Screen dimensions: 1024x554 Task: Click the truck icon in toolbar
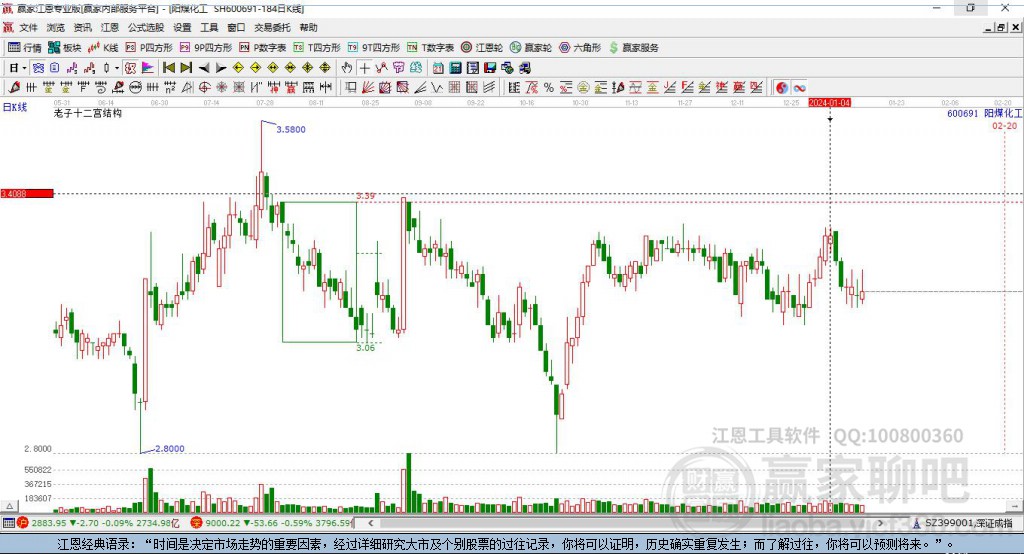tap(524, 68)
